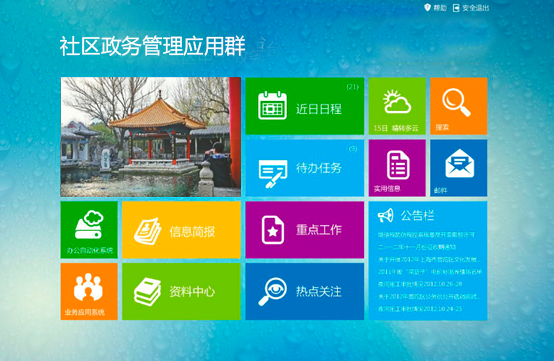Open the 热点关注 eye magnifier tile
554x361 pixels.
[305, 291]
